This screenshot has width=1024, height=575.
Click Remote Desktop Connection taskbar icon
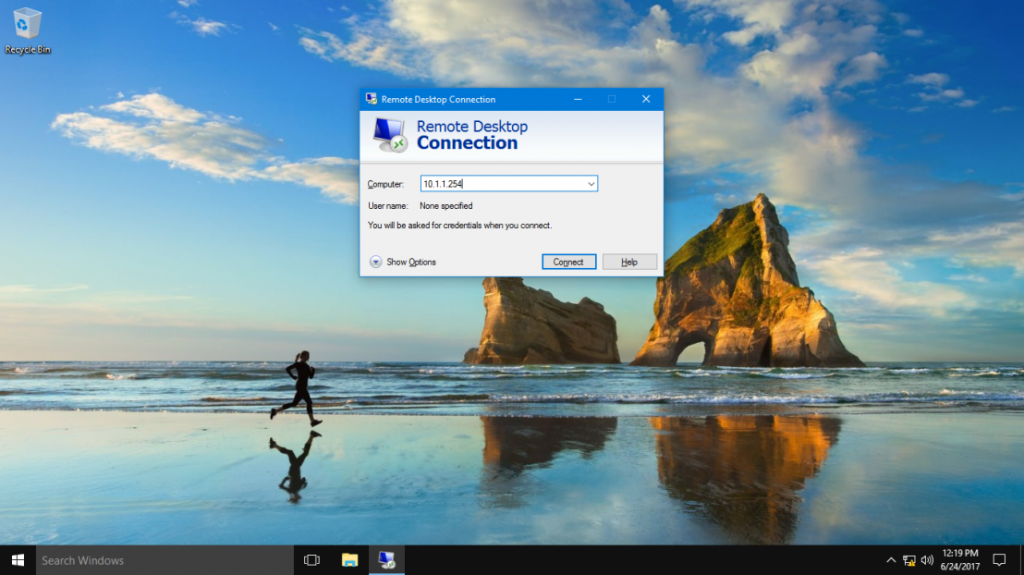click(385, 560)
